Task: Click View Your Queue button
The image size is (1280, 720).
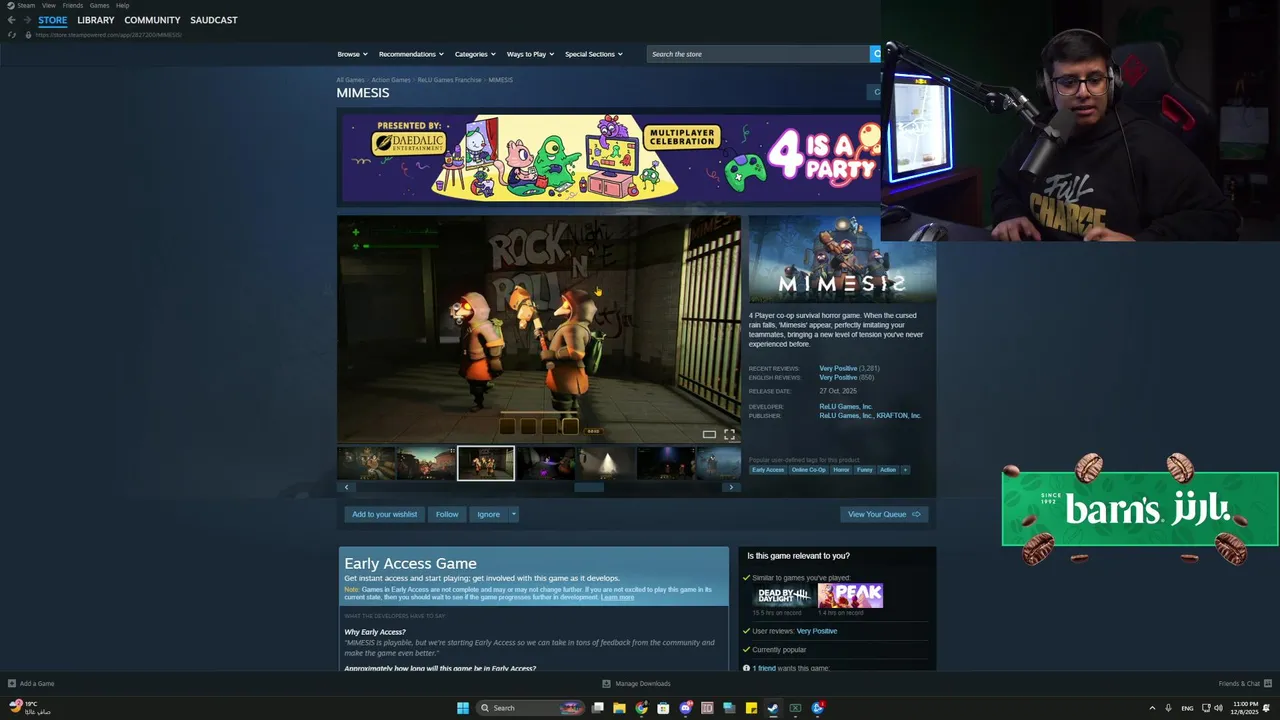Action: pos(884,514)
